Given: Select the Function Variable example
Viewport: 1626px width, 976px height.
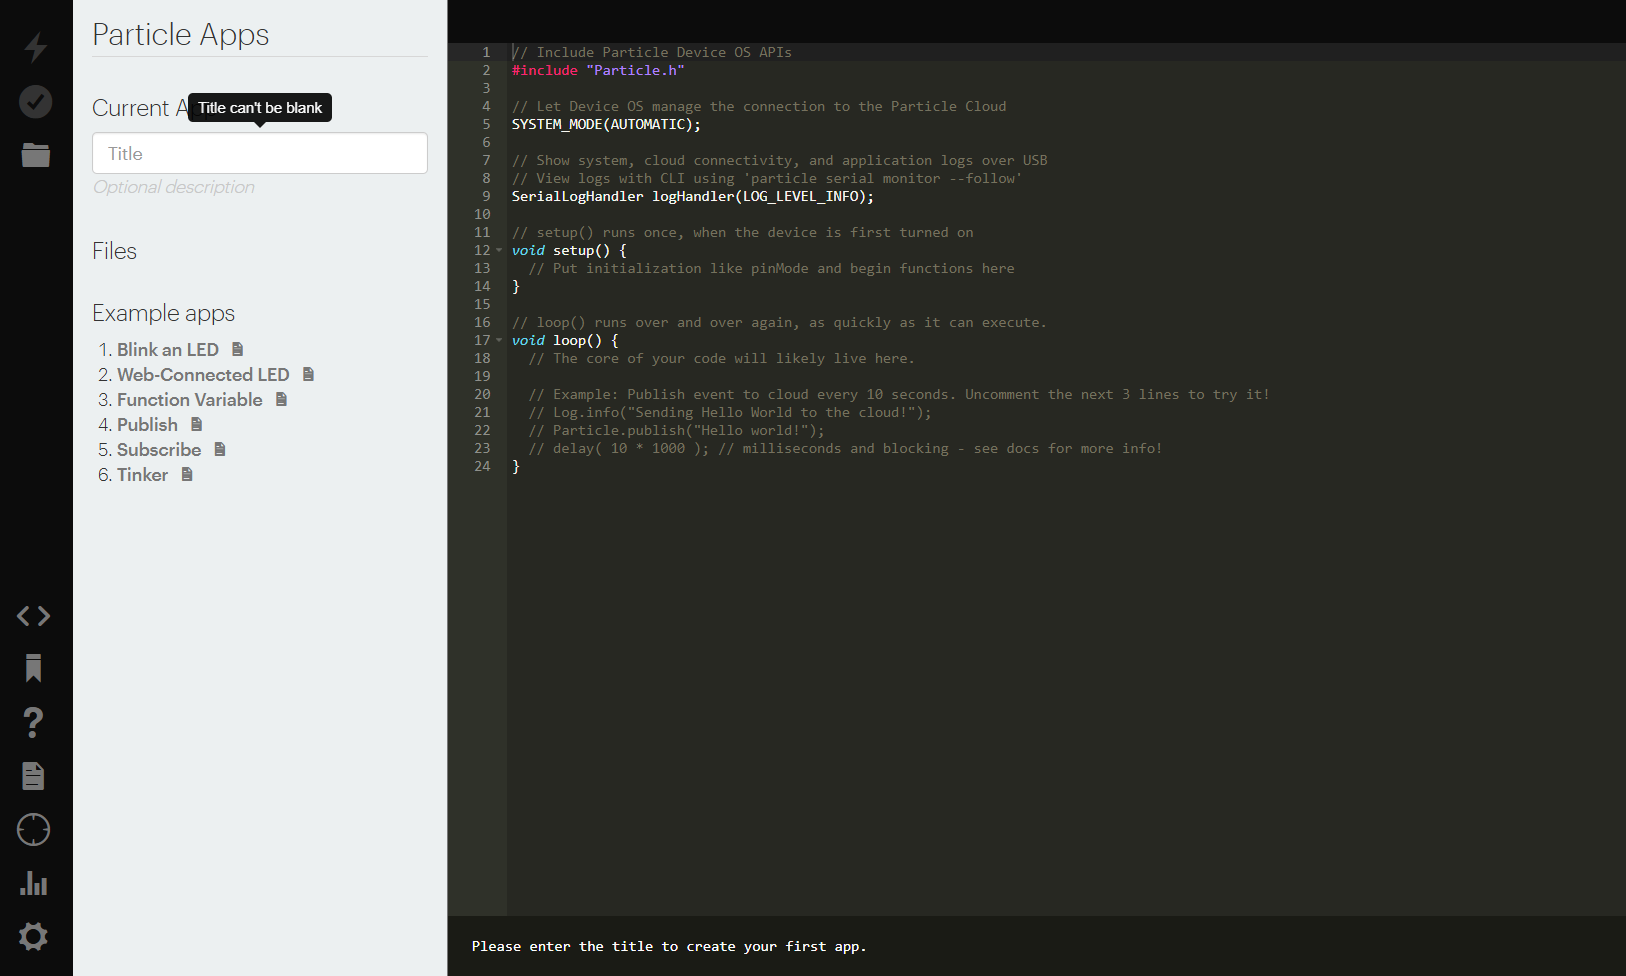Looking at the screenshot, I should tap(189, 399).
